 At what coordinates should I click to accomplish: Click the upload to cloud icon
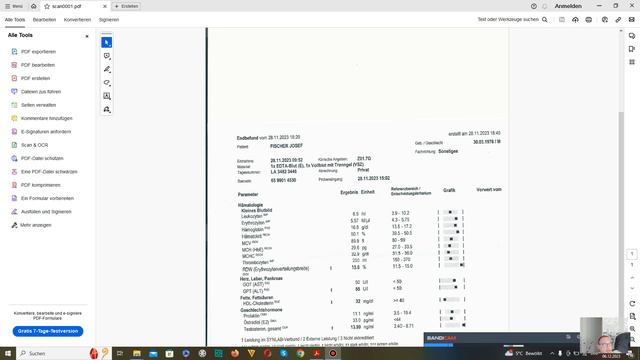point(575,20)
